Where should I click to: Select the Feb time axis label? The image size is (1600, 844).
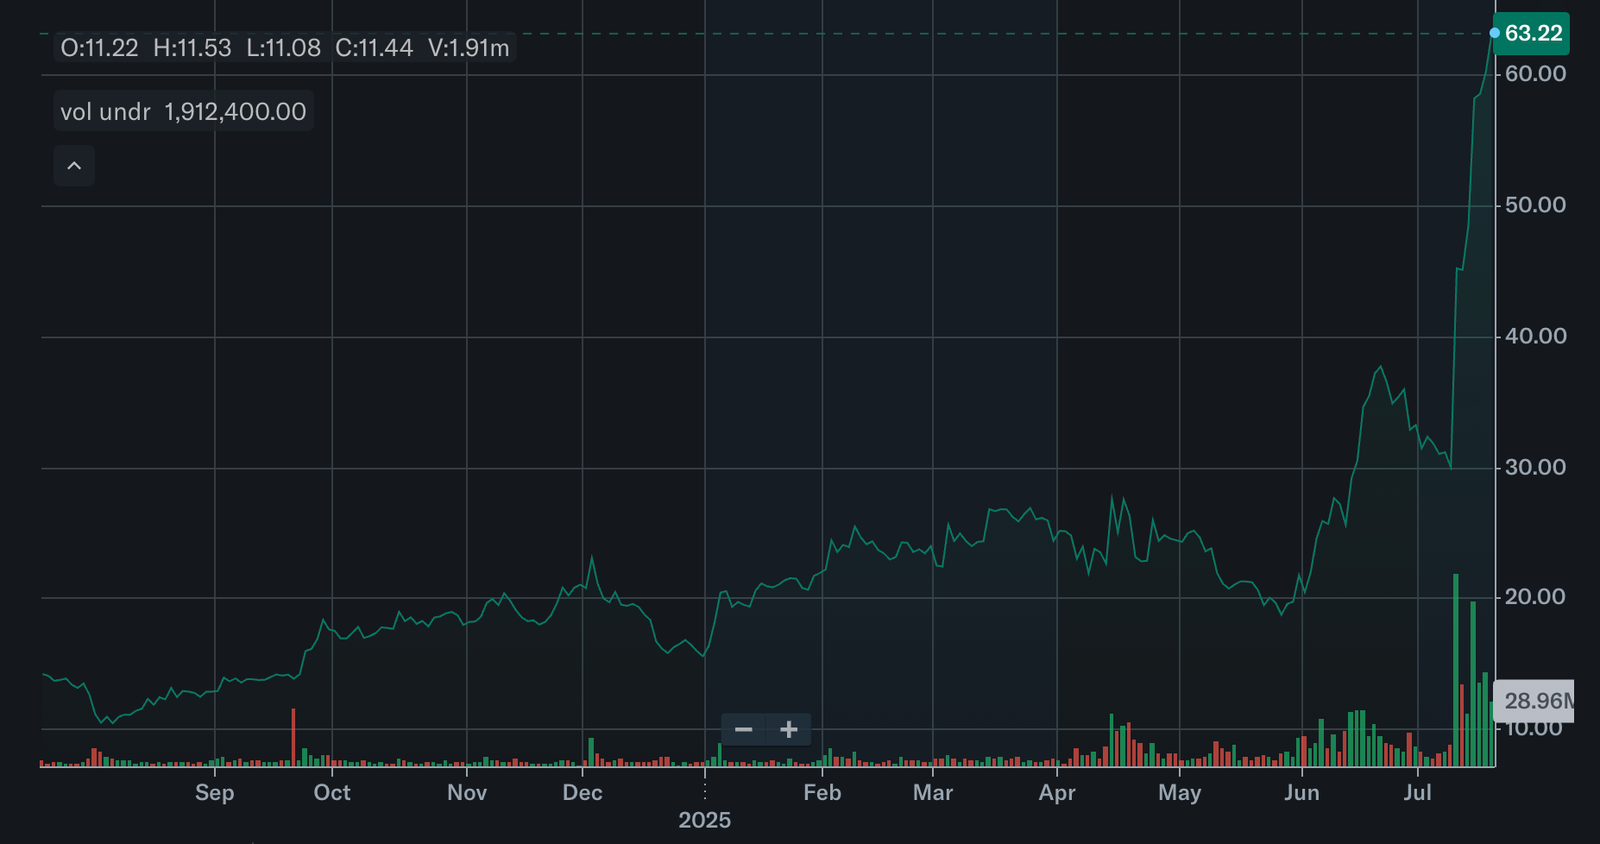click(822, 792)
